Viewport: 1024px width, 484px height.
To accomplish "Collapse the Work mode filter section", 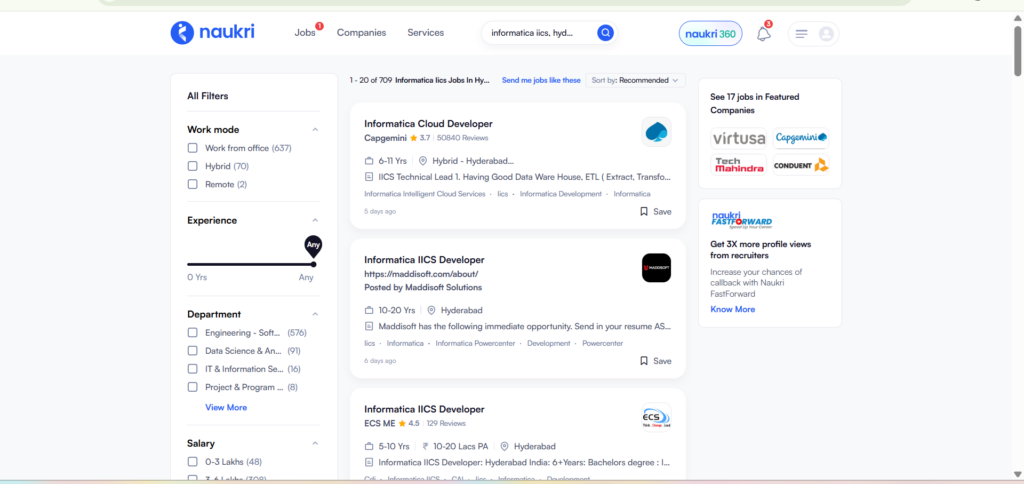I will pyautogui.click(x=315, y=129).
